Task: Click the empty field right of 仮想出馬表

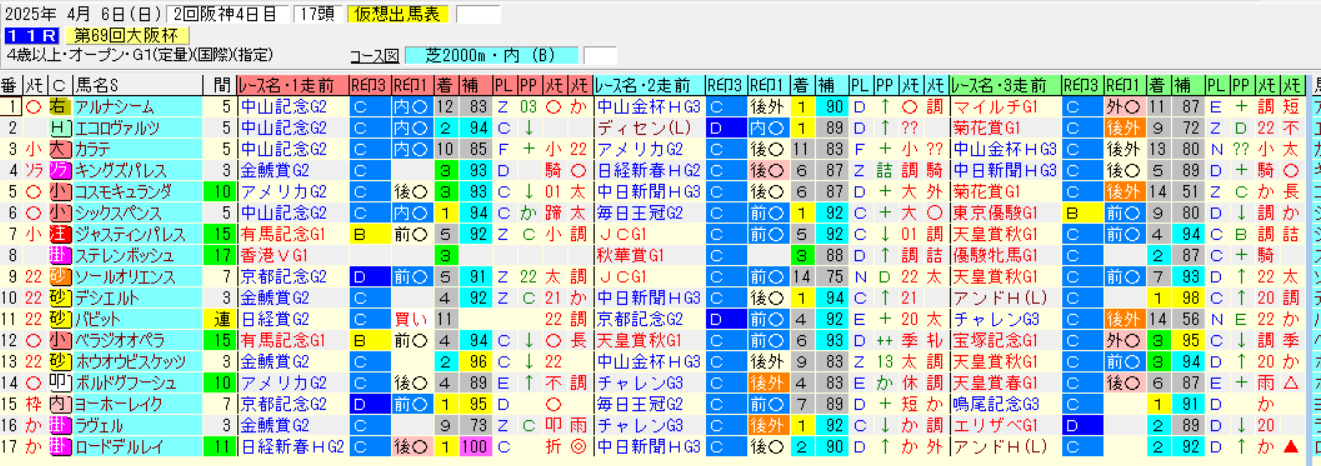Action: [477, 14]
